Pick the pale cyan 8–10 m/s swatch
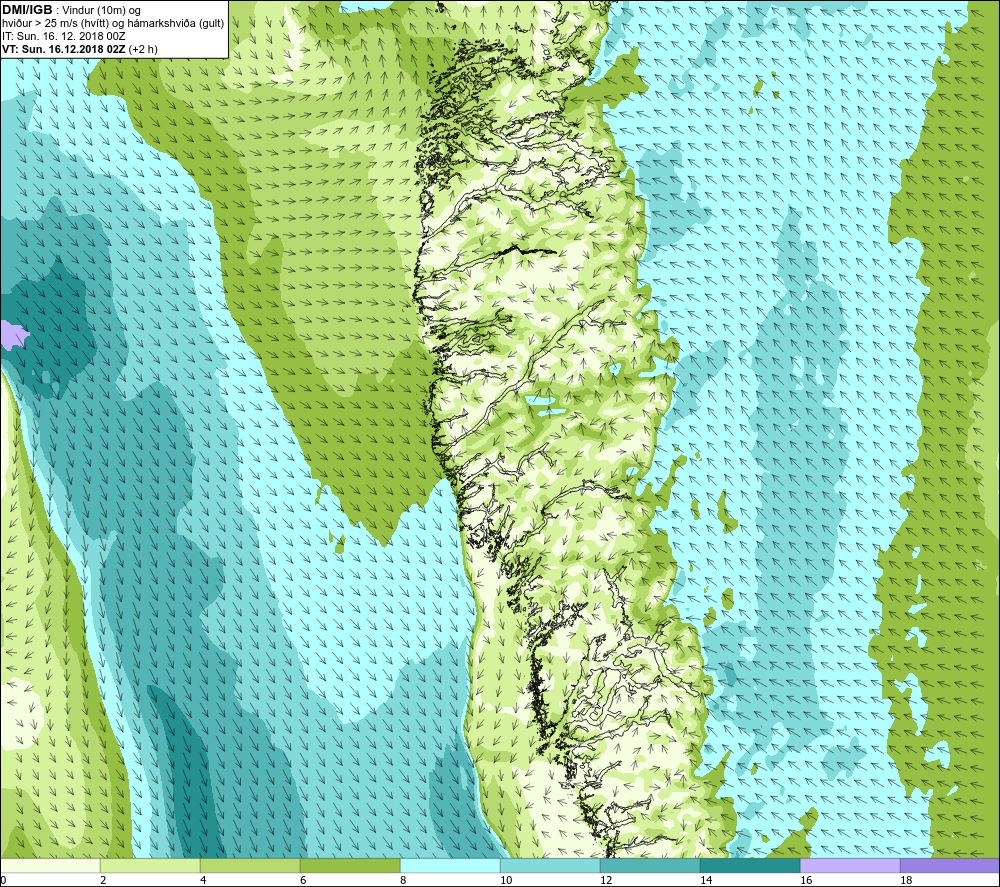Image resolution: width=1000 pixels, height=887 pixels. [450, 865]
